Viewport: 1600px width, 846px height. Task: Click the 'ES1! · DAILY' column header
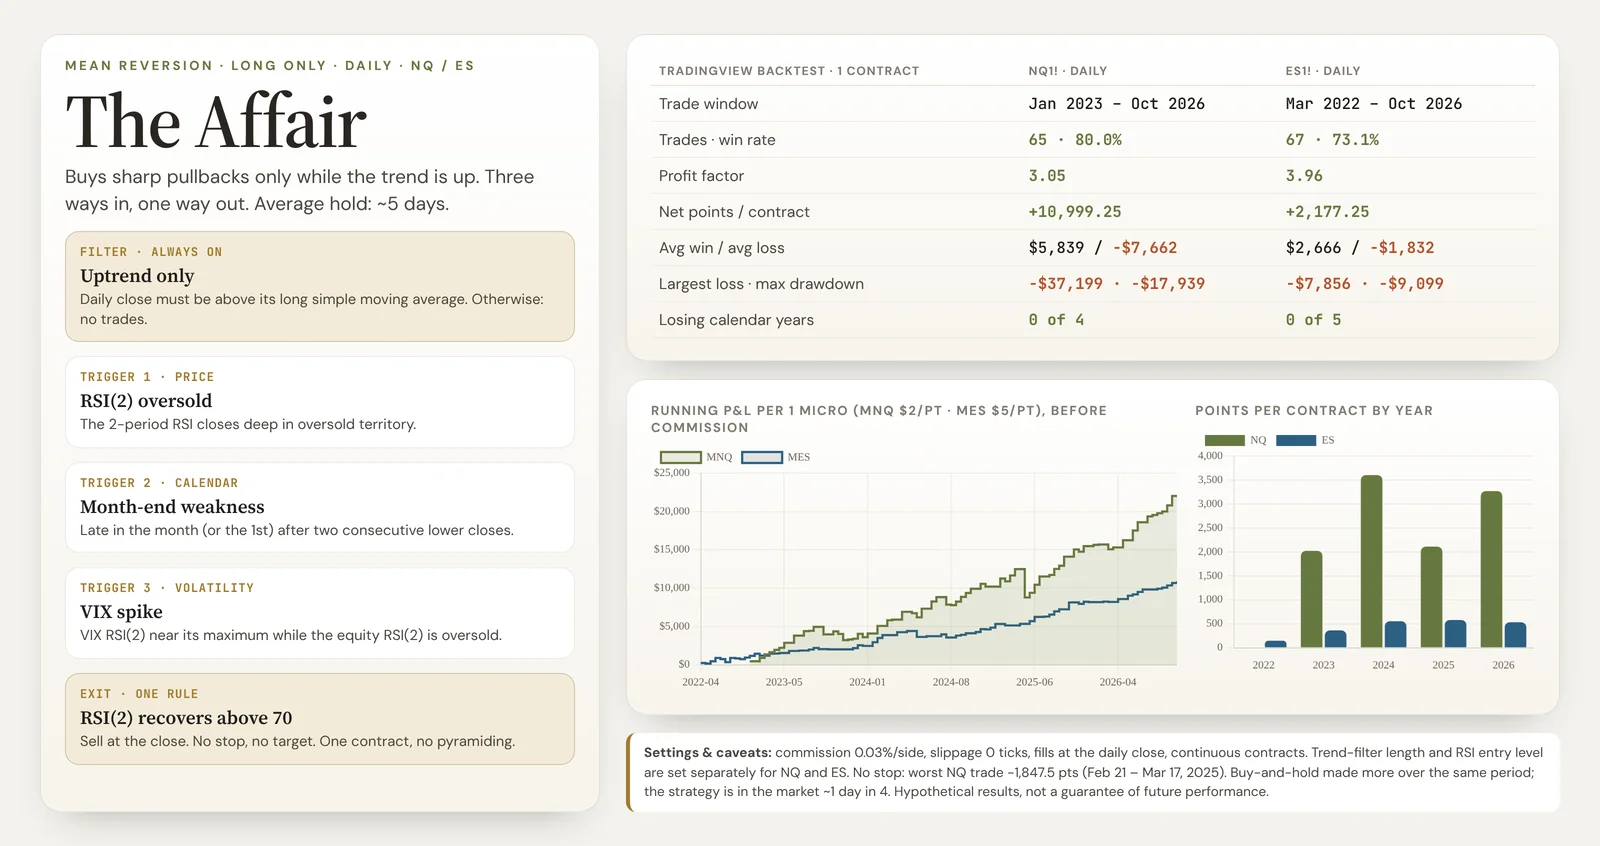pyautogui.click(x=1323, y=71)
